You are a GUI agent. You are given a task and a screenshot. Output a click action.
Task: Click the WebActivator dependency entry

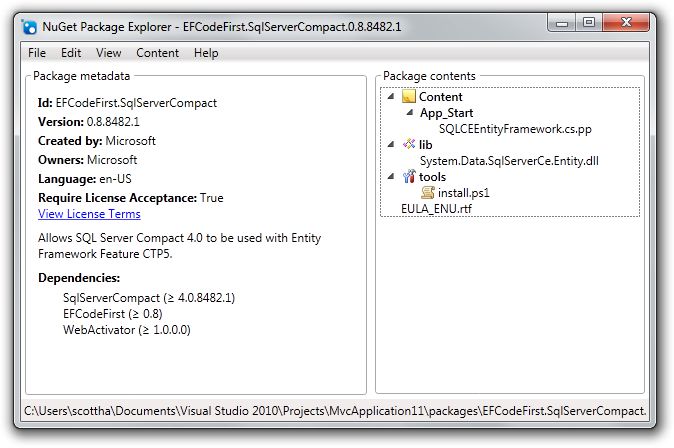(x=127, y=330)
